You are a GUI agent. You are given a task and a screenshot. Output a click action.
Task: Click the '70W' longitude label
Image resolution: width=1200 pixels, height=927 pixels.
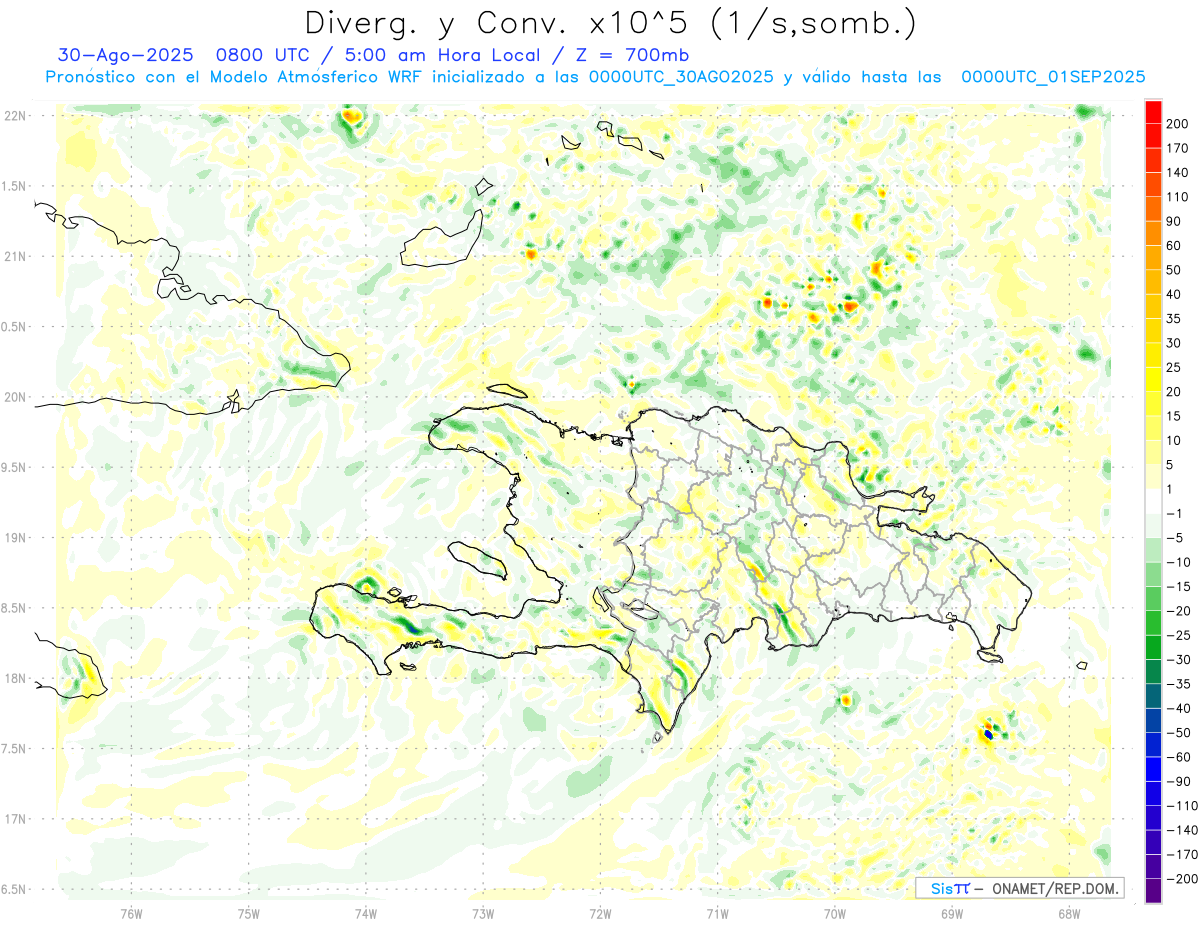click(835, 913)
